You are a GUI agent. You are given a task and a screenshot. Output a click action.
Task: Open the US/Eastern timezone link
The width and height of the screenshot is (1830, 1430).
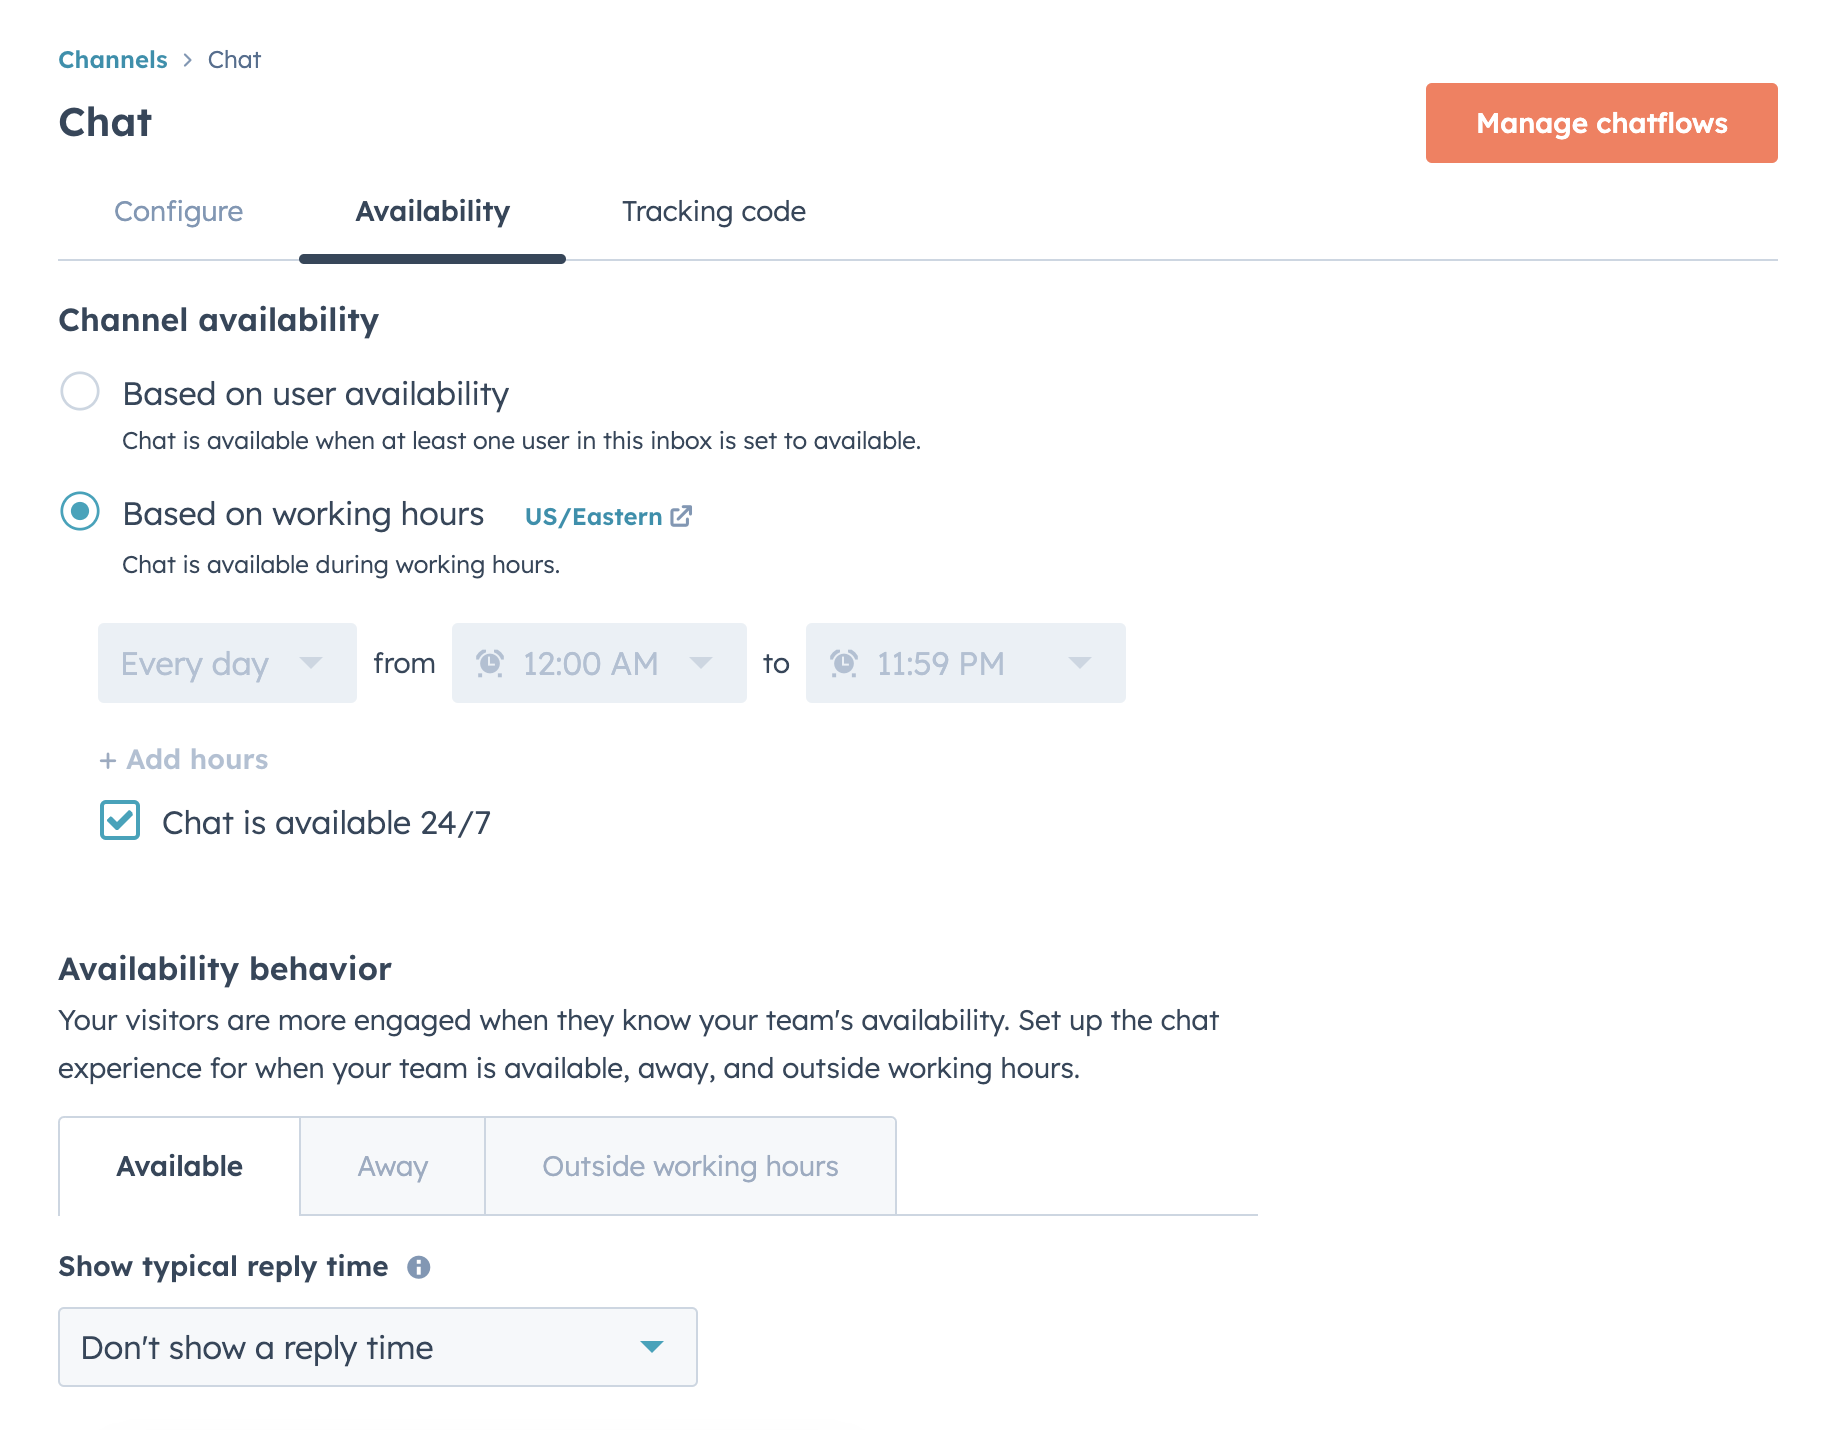click(x=594, y=517)
